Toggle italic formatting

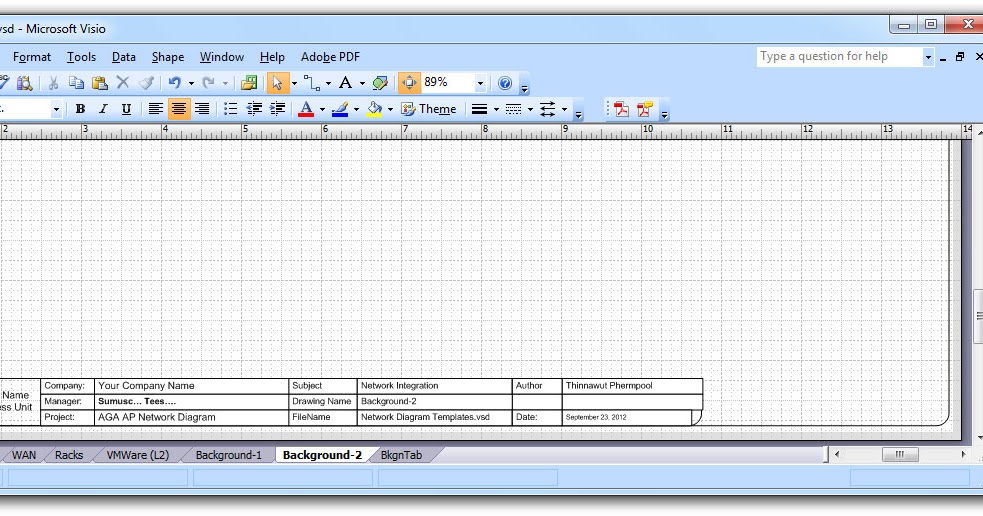tap(103, 109)
